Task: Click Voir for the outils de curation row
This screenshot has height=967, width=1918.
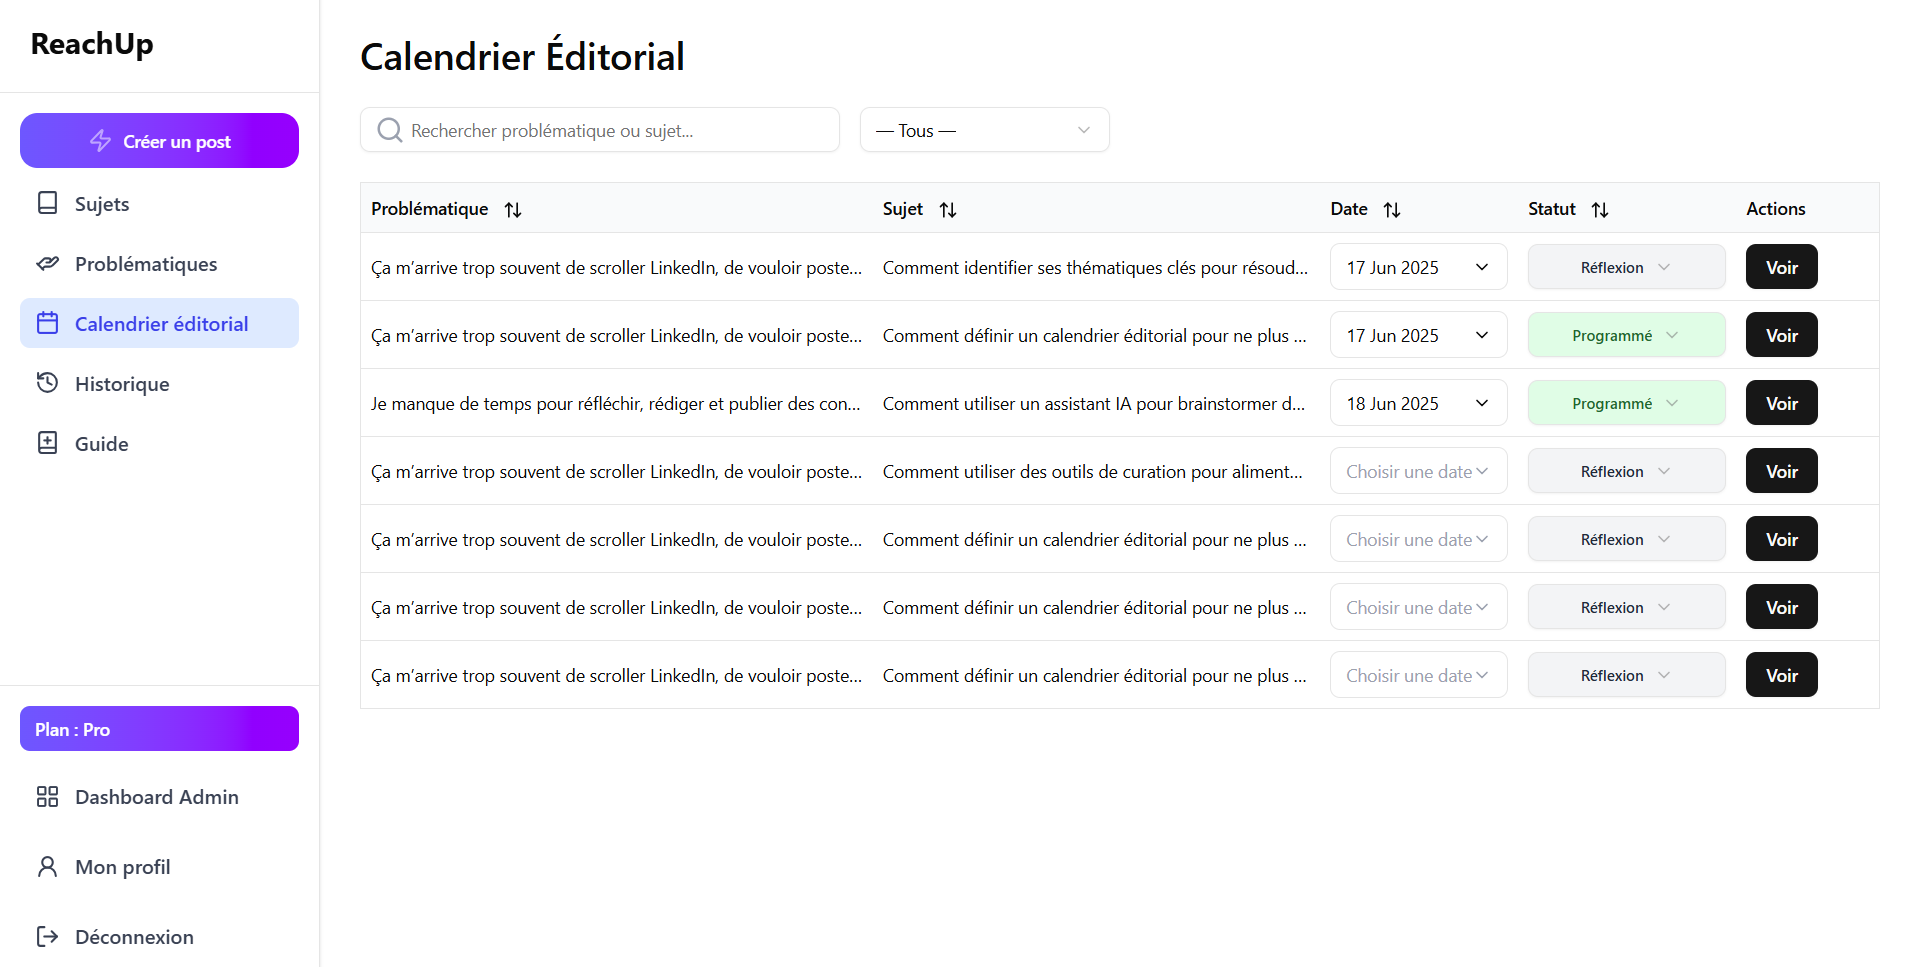Action: click(1781, 471)
